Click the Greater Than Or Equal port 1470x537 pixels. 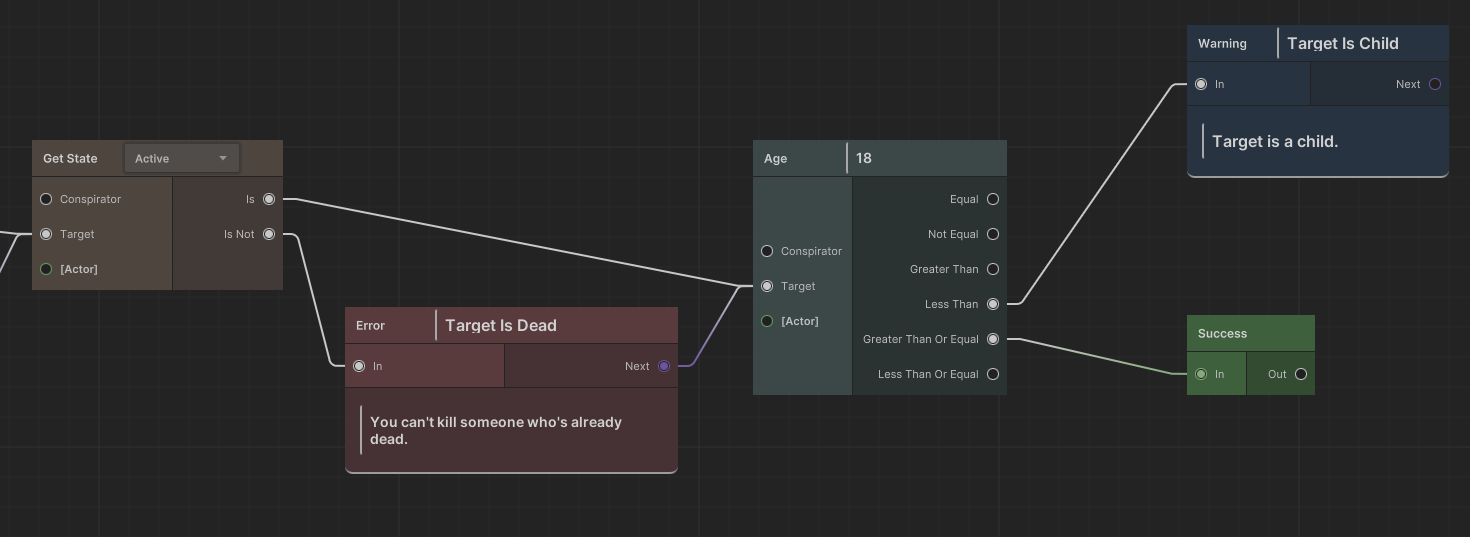point(993,339)
